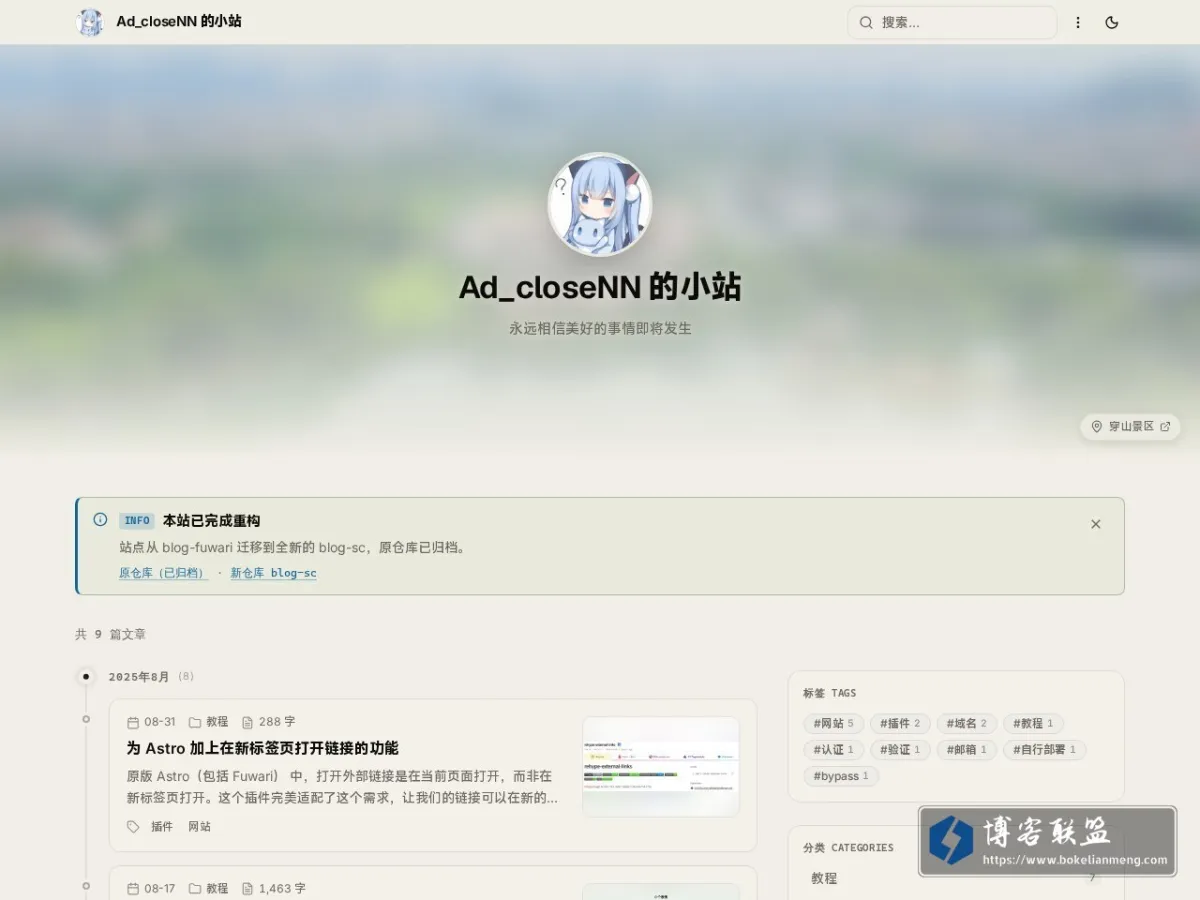This screenshot has width=1200, height=900.
Task: Open the 新仓库 blog-sc link
Action: coord(273,573)
